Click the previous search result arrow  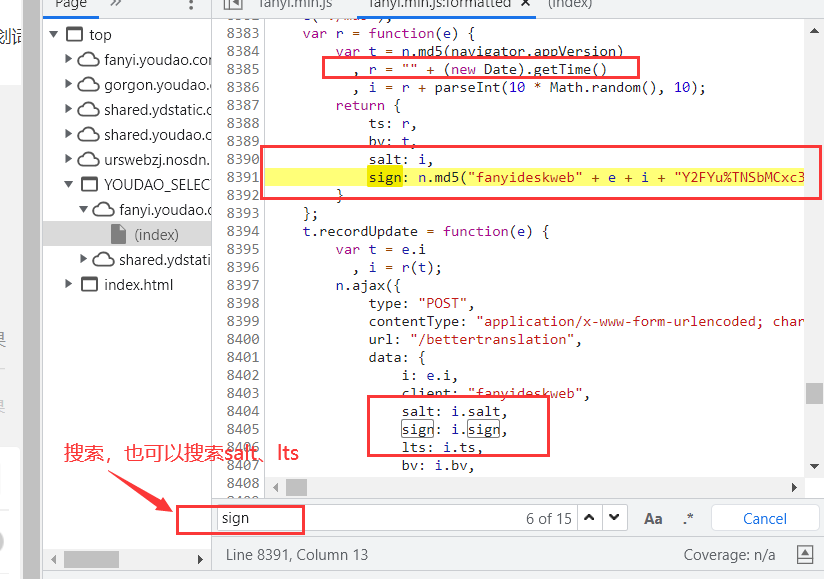point(589,518)
